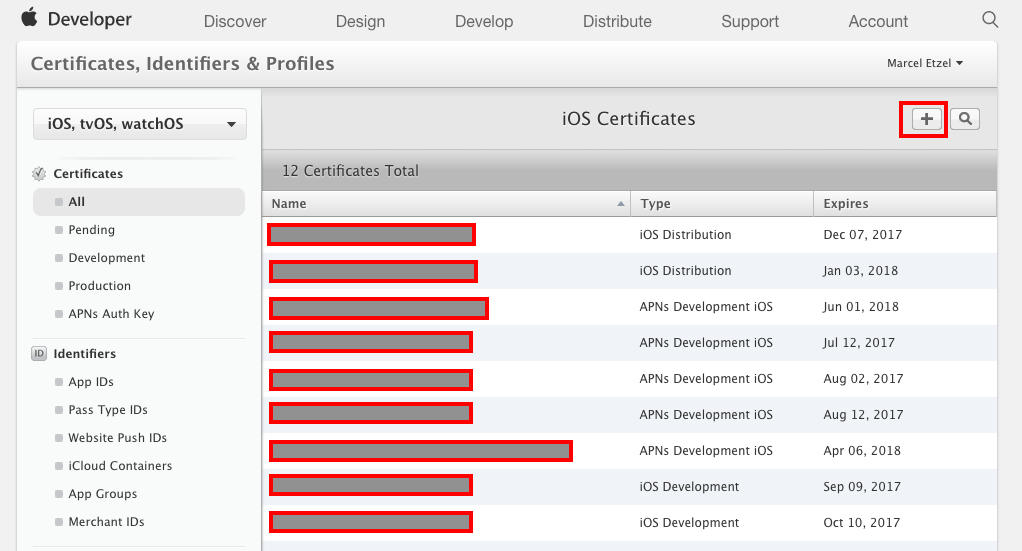Select APNs Development row expiring Apr 06, 2018
The width and height of the screenshot is (1022, 551).
(x=629, y=451)
